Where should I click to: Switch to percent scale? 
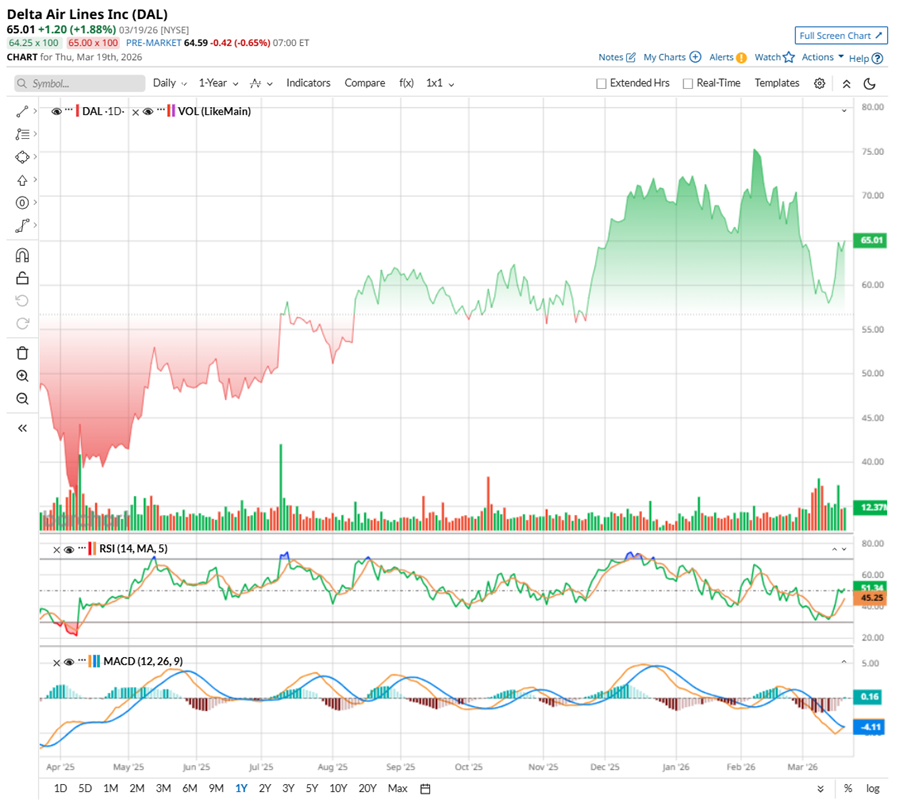tap(848, 788)
